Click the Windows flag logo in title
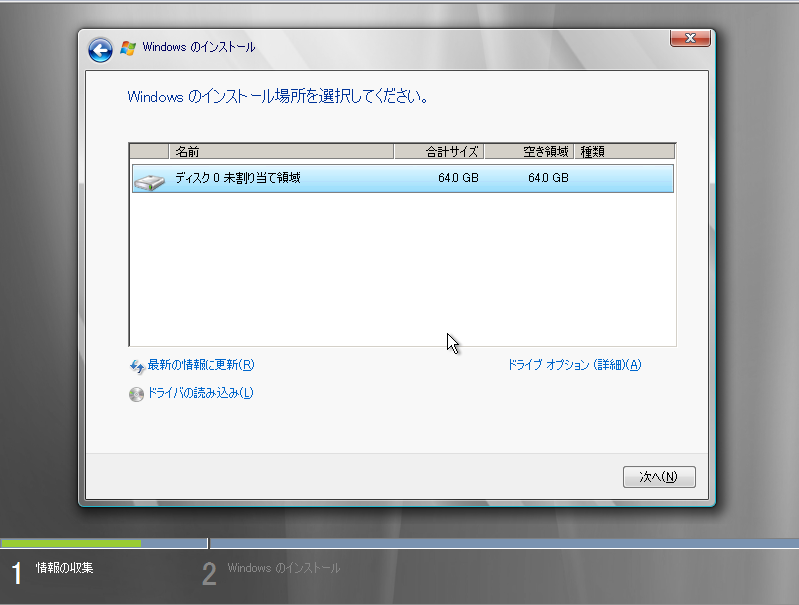This screenshot has height=605, width=799. click(x=128, y=48)
